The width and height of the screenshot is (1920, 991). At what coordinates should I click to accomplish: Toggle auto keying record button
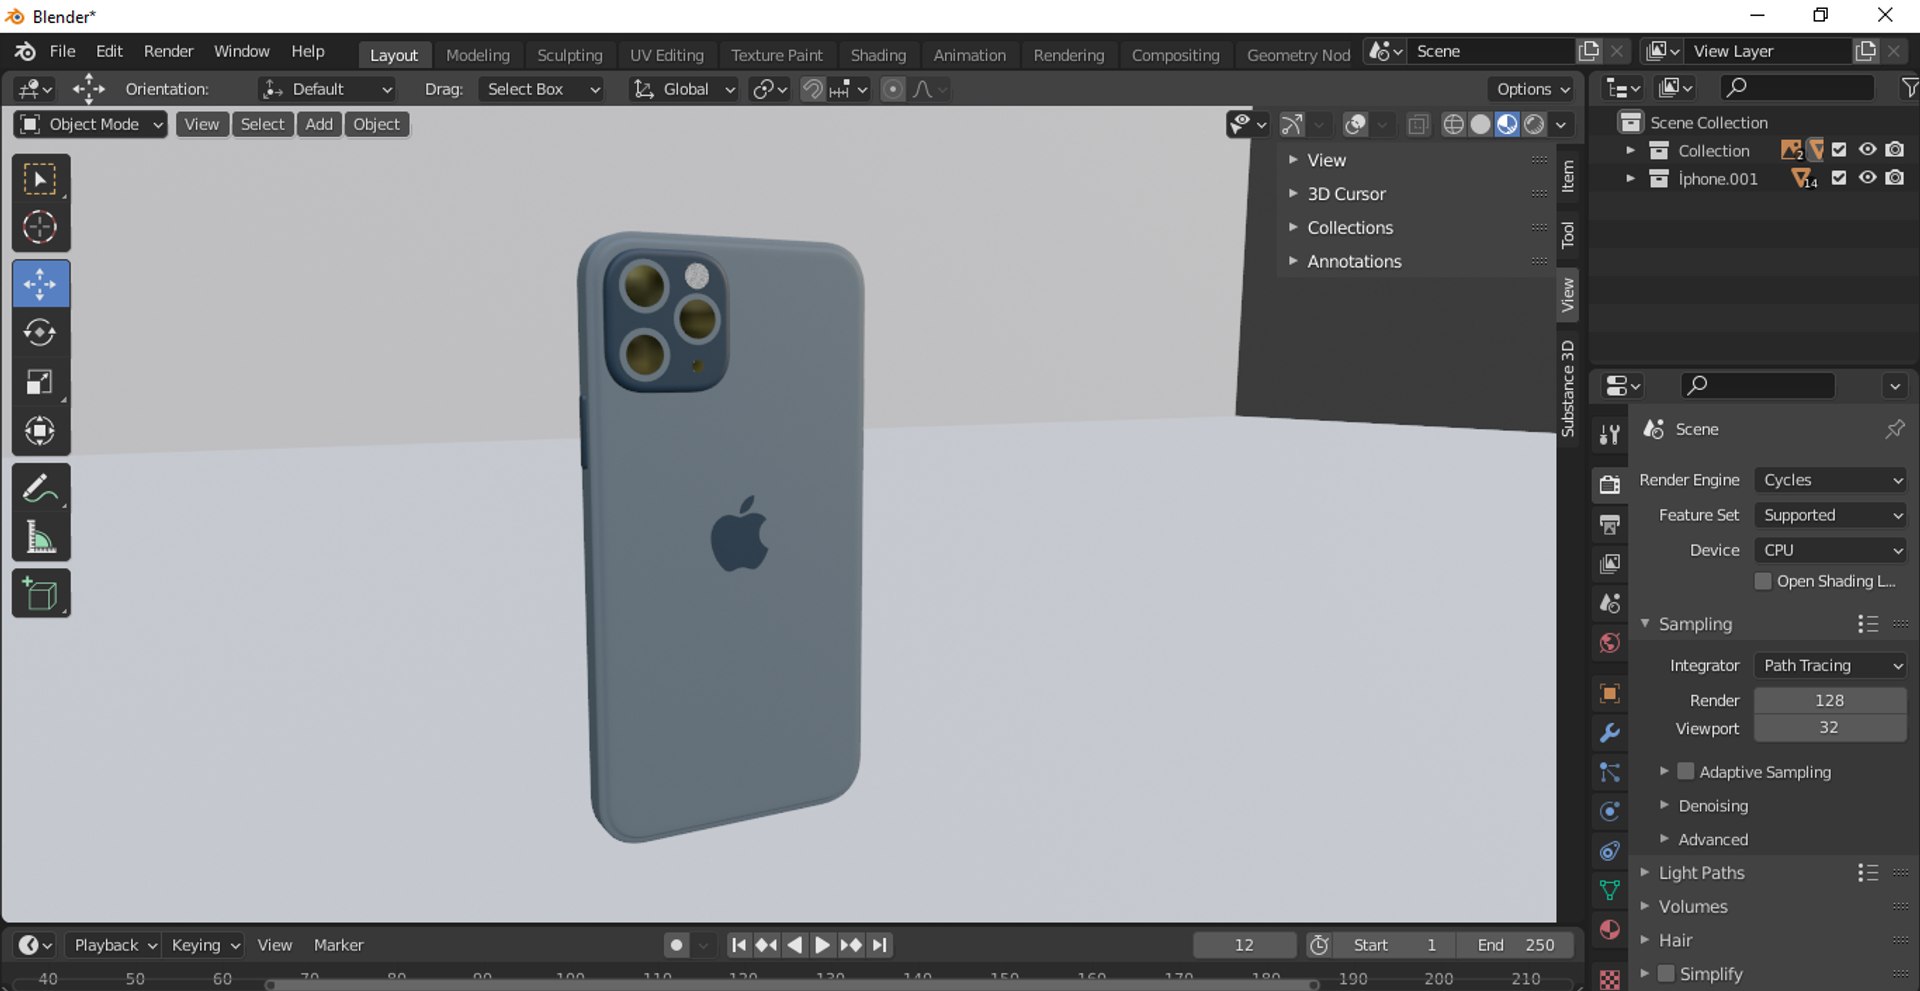point(677,945)
